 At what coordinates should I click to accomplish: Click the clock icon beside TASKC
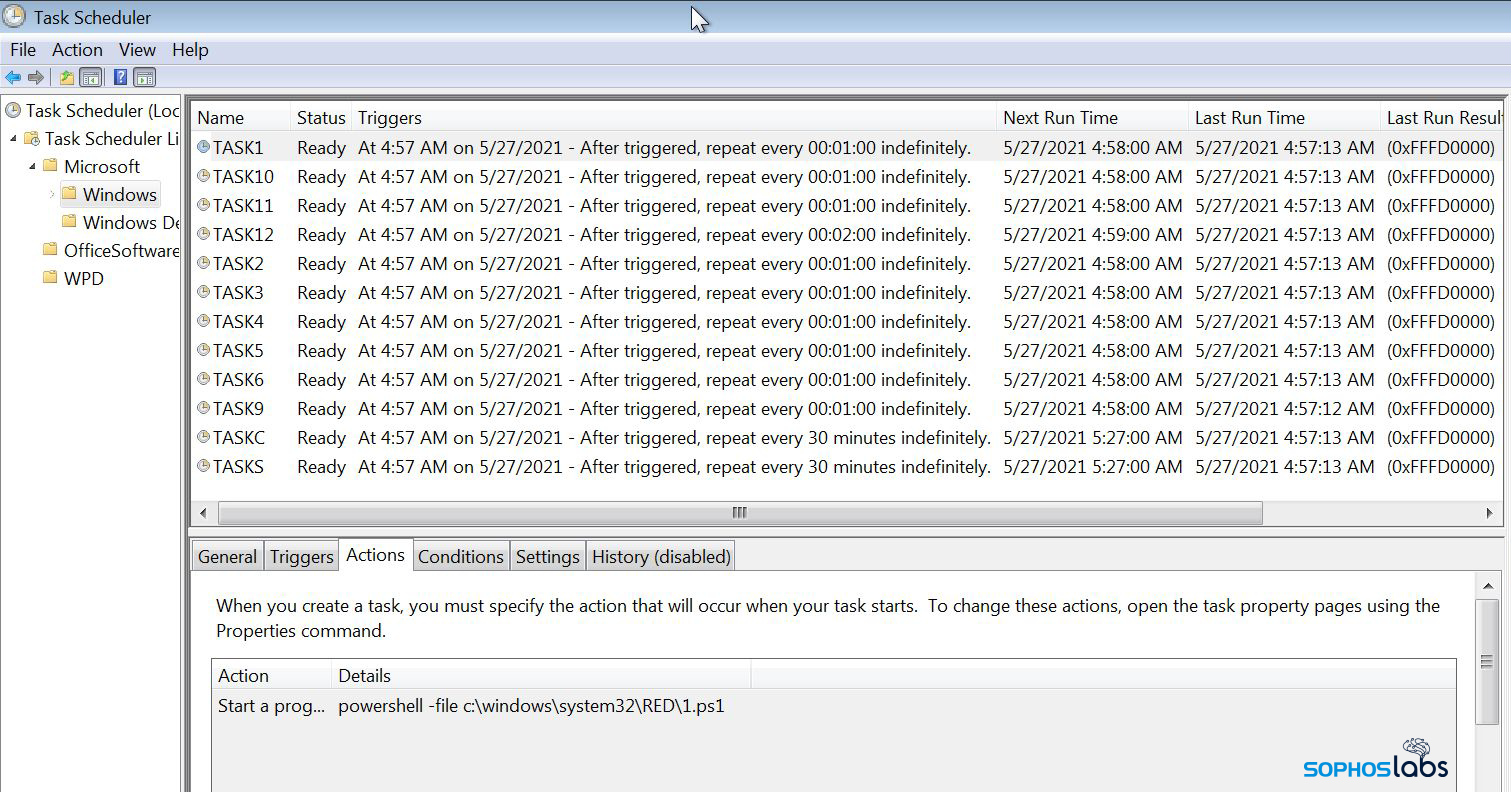click(204, 437)
